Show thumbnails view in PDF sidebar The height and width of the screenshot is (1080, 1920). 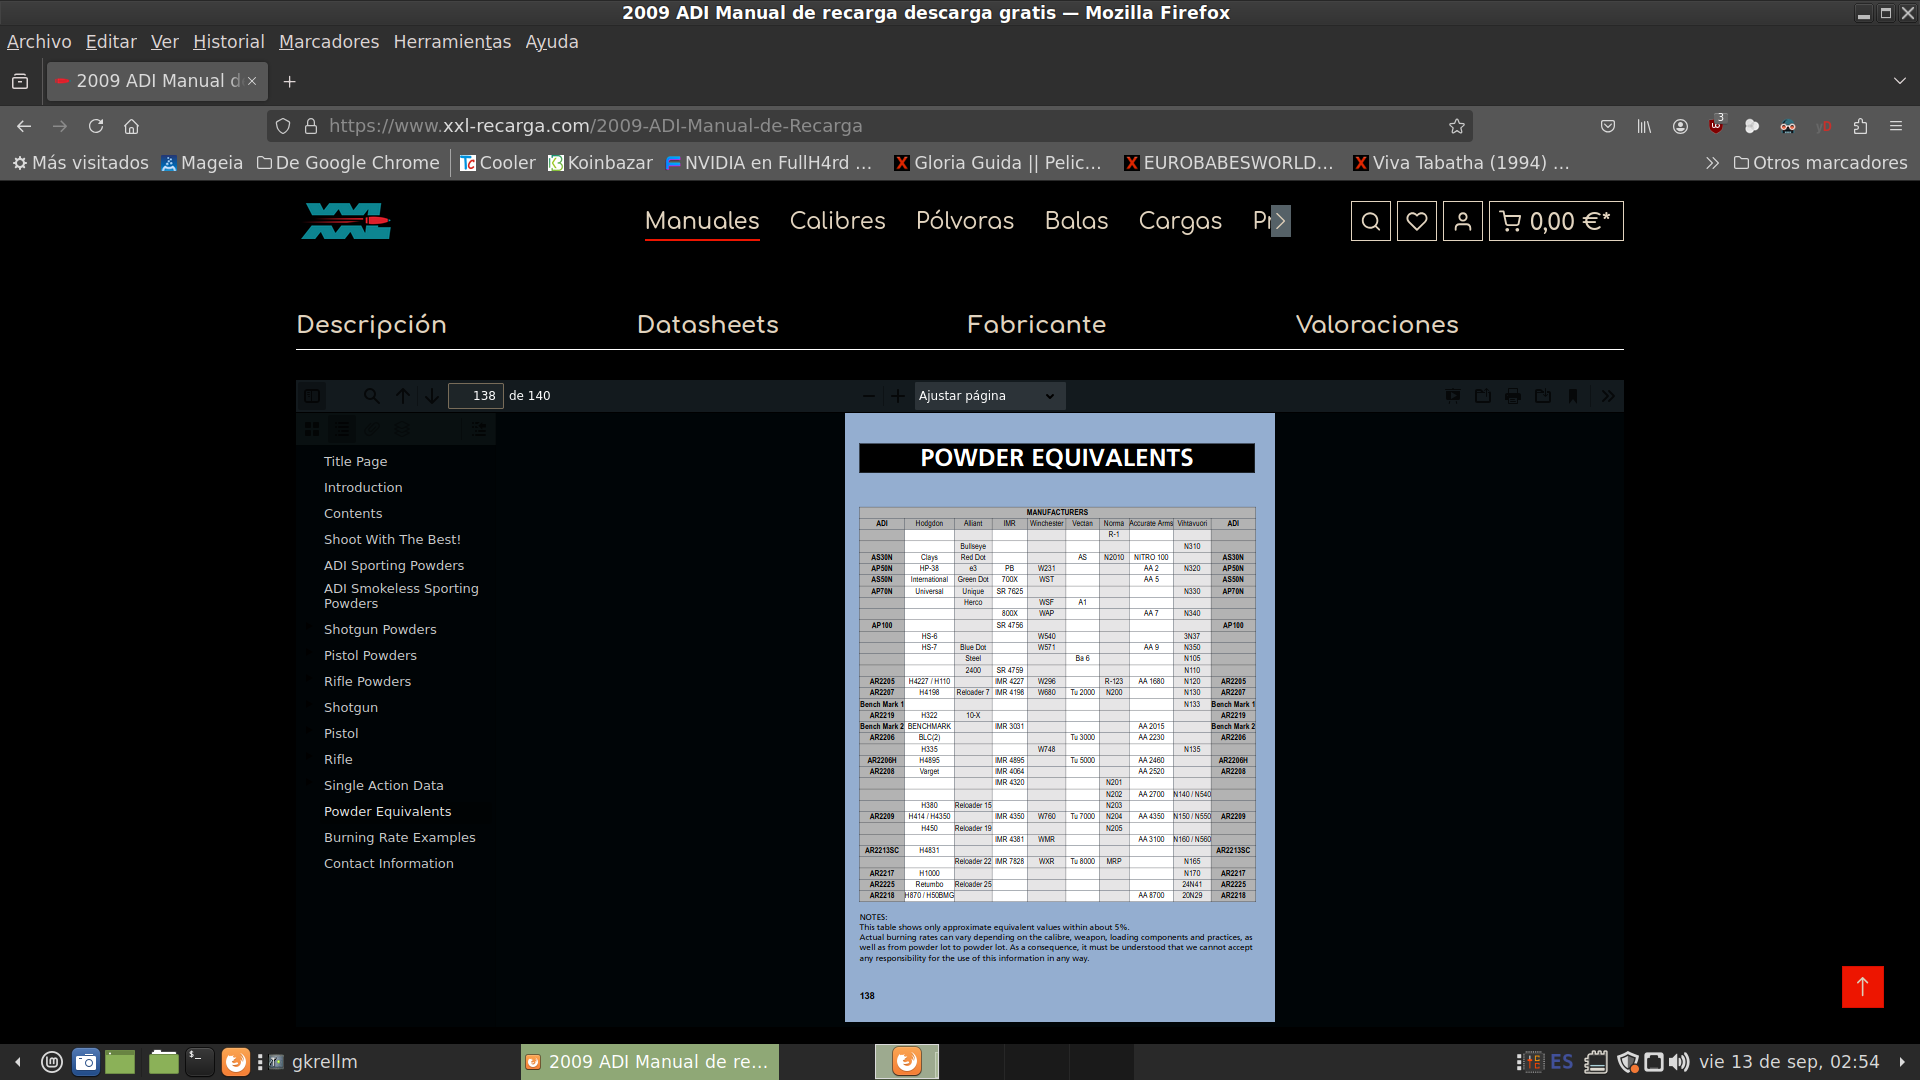tap(312, 429)
